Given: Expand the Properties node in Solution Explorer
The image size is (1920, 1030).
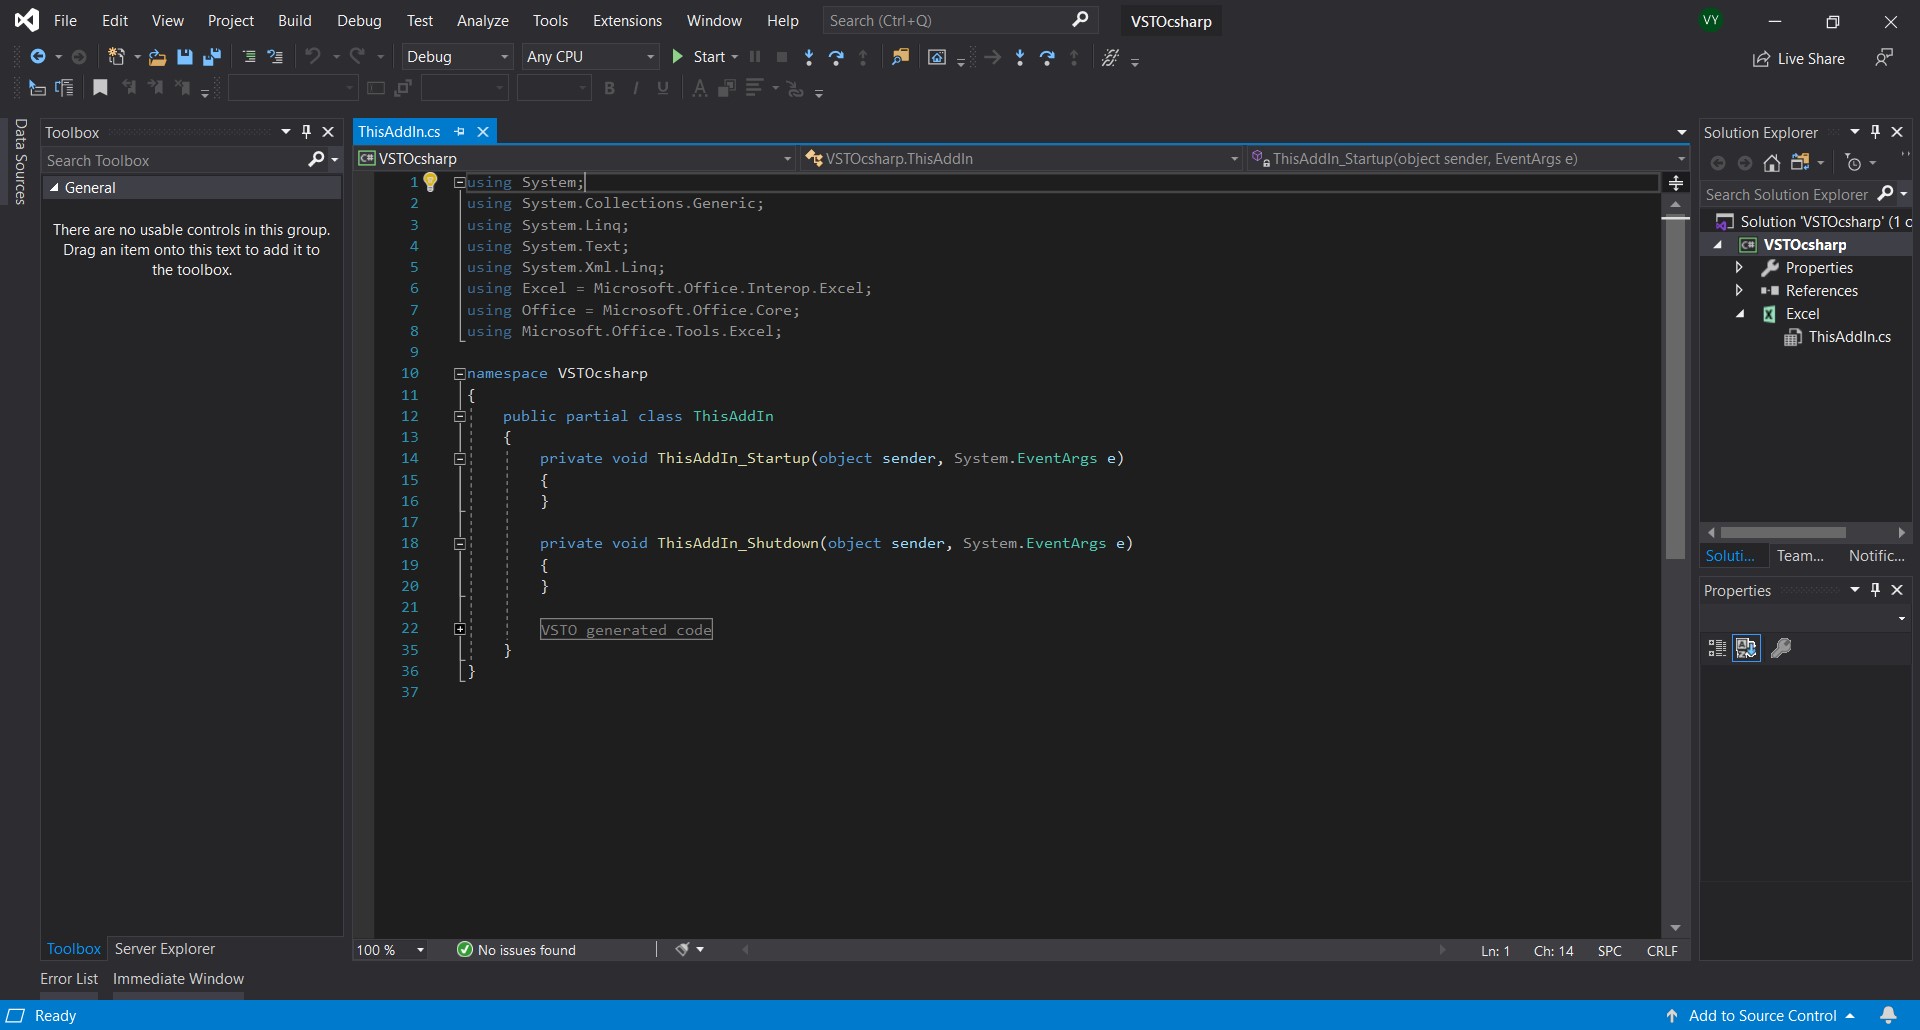Looking at the screenshot, I should (x=1739, y=267).
